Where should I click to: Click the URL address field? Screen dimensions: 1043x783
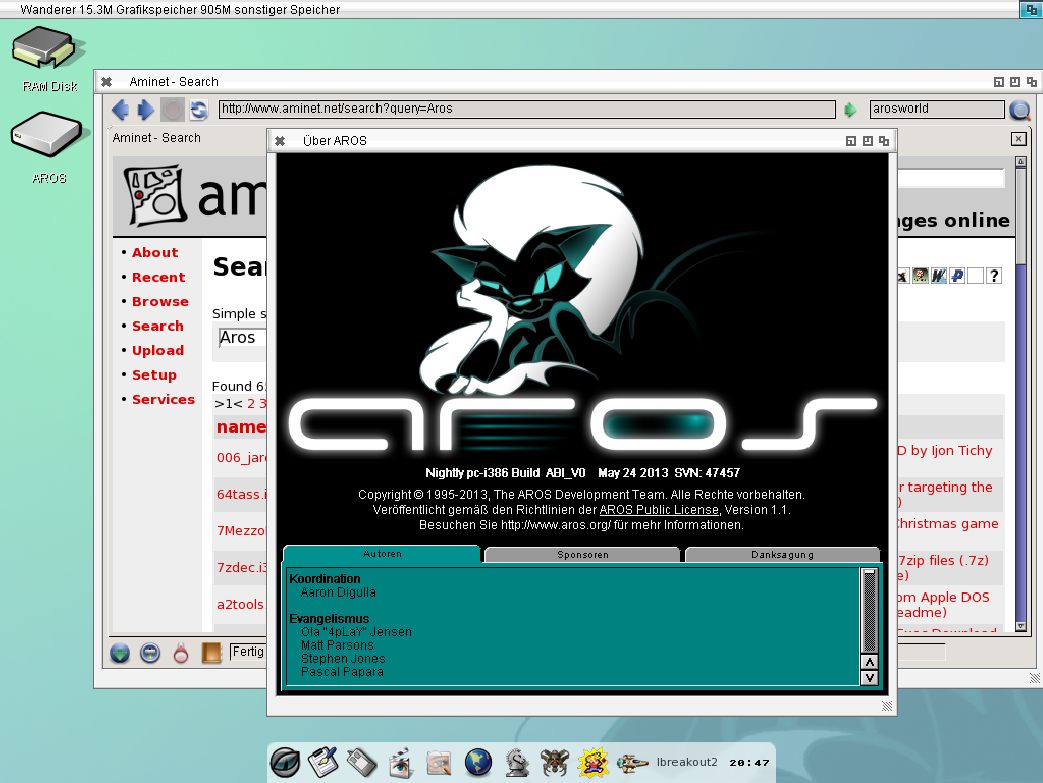click(x=527, y=109)
